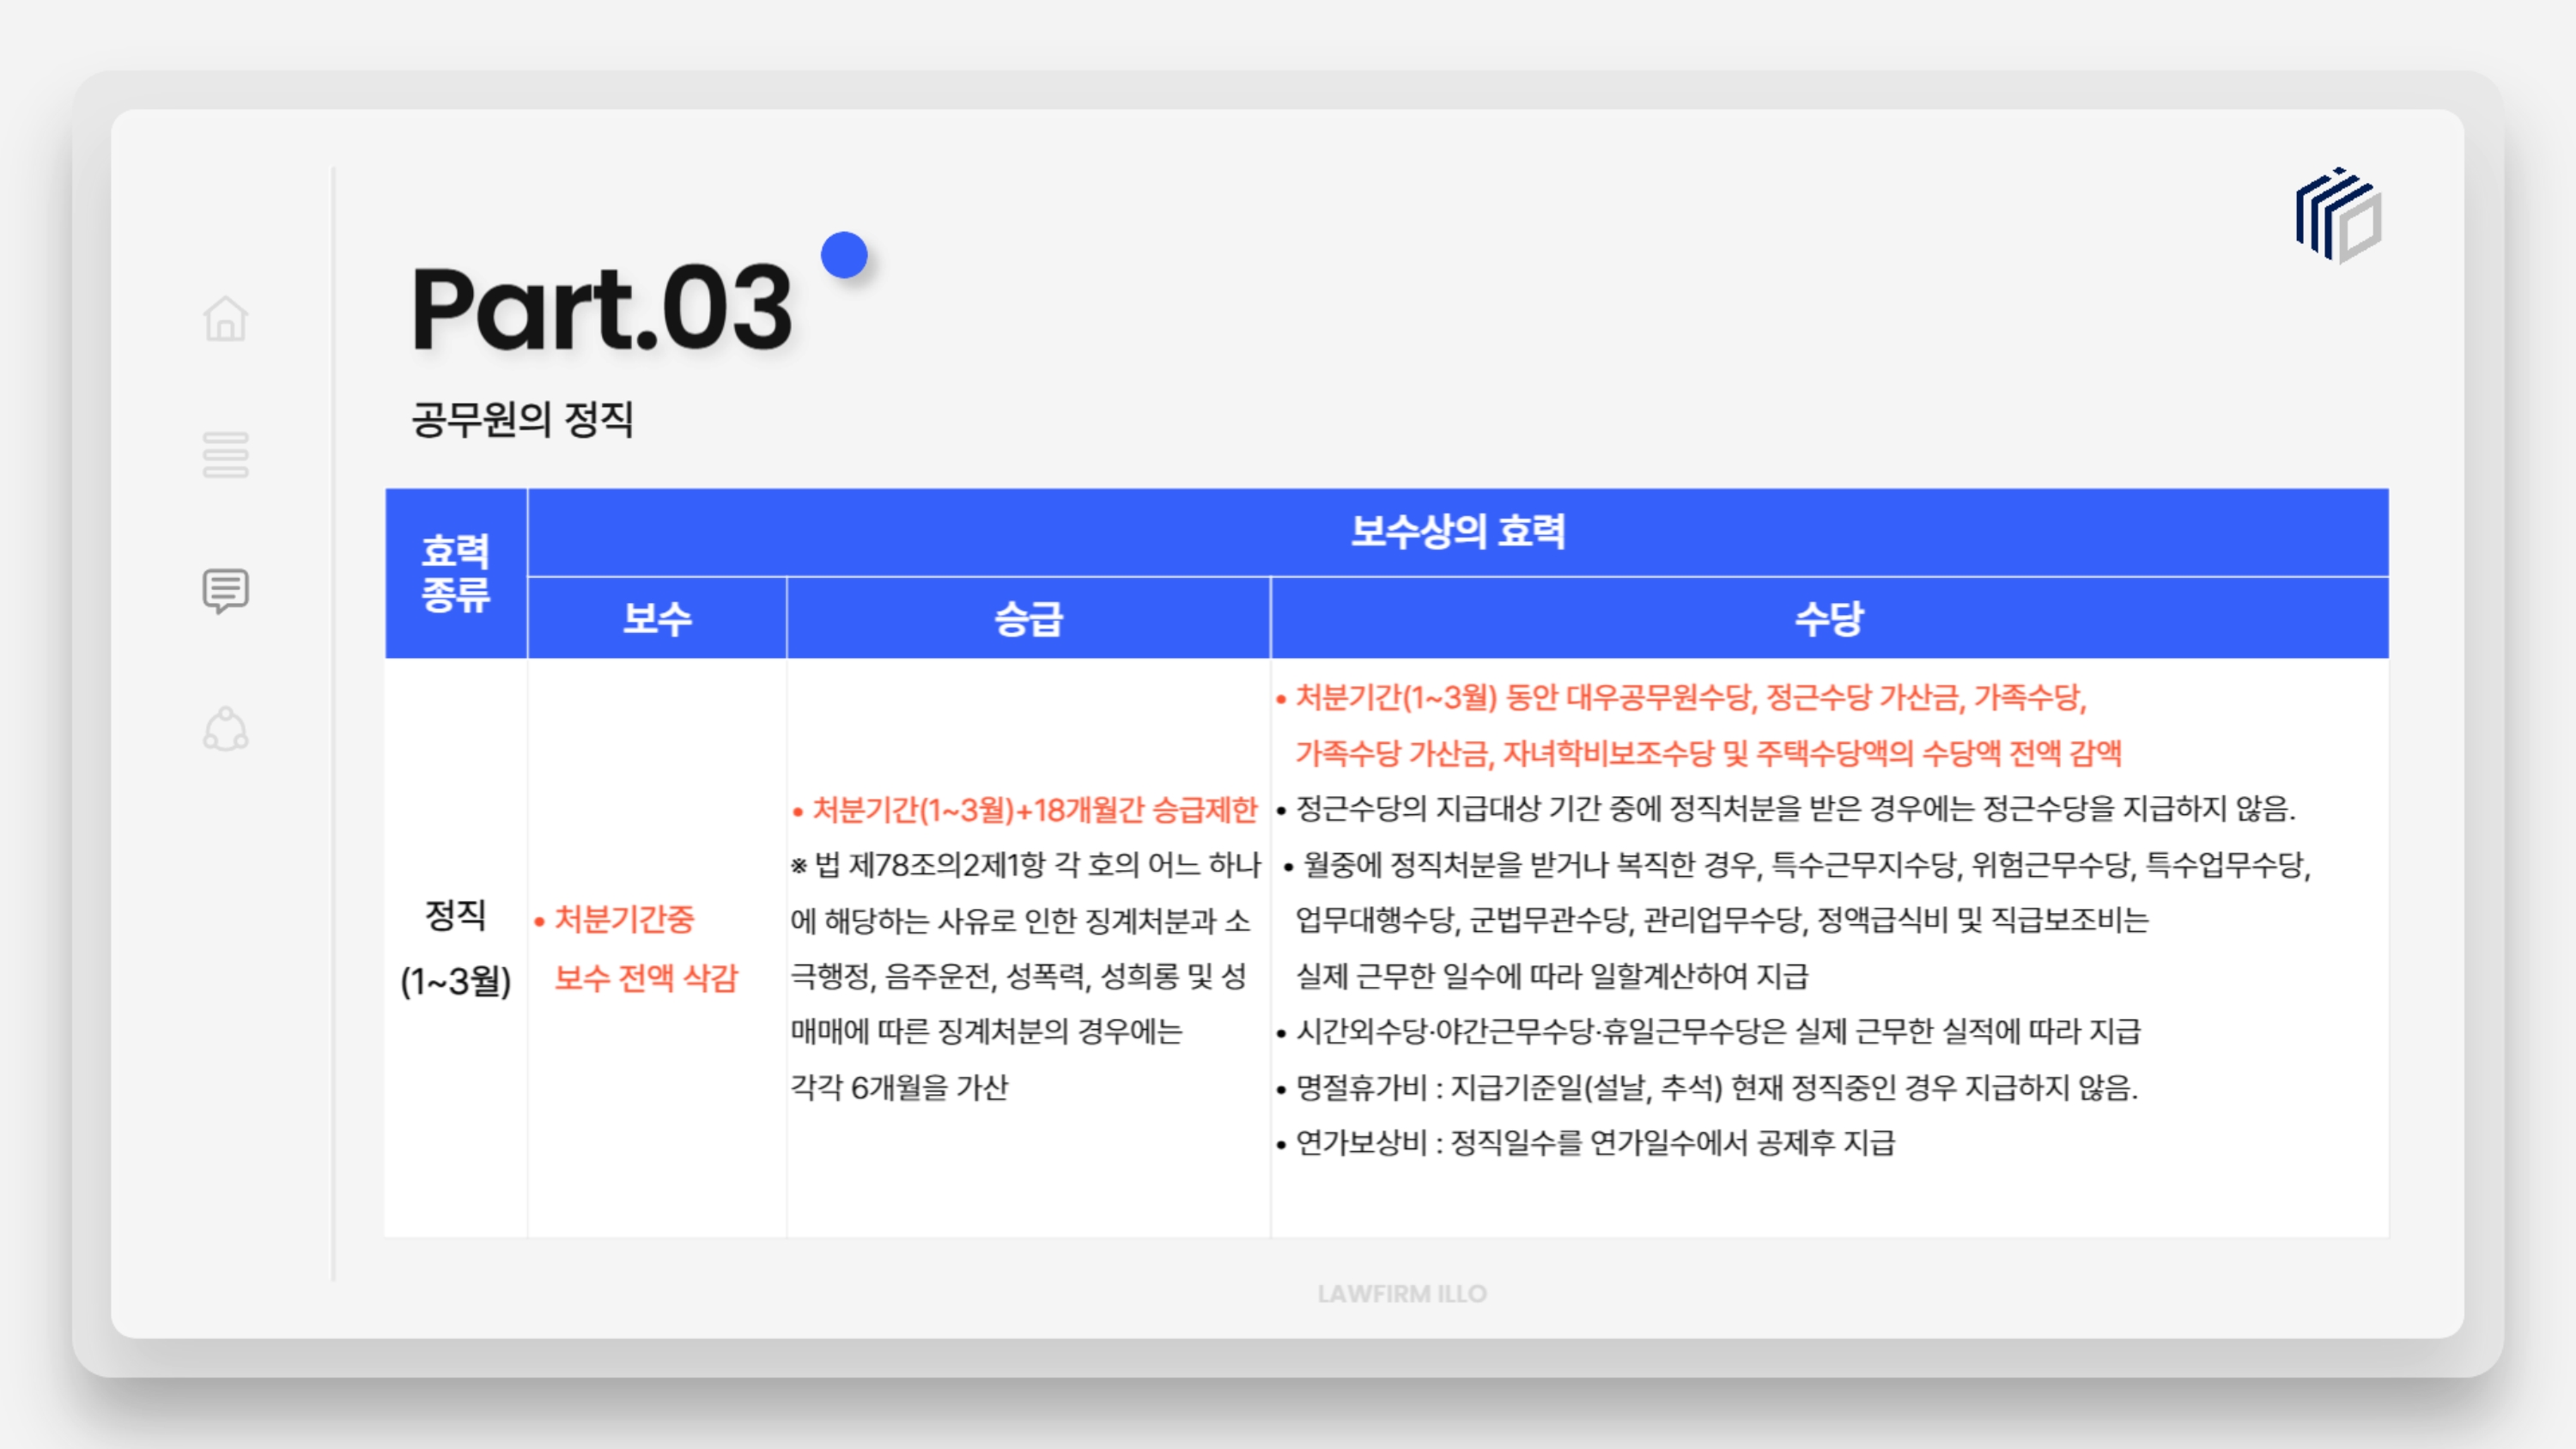Viewport: 2576px width, 1449px height.
Task: Click the blue dot beside Part.03
Action: [844, 255]
